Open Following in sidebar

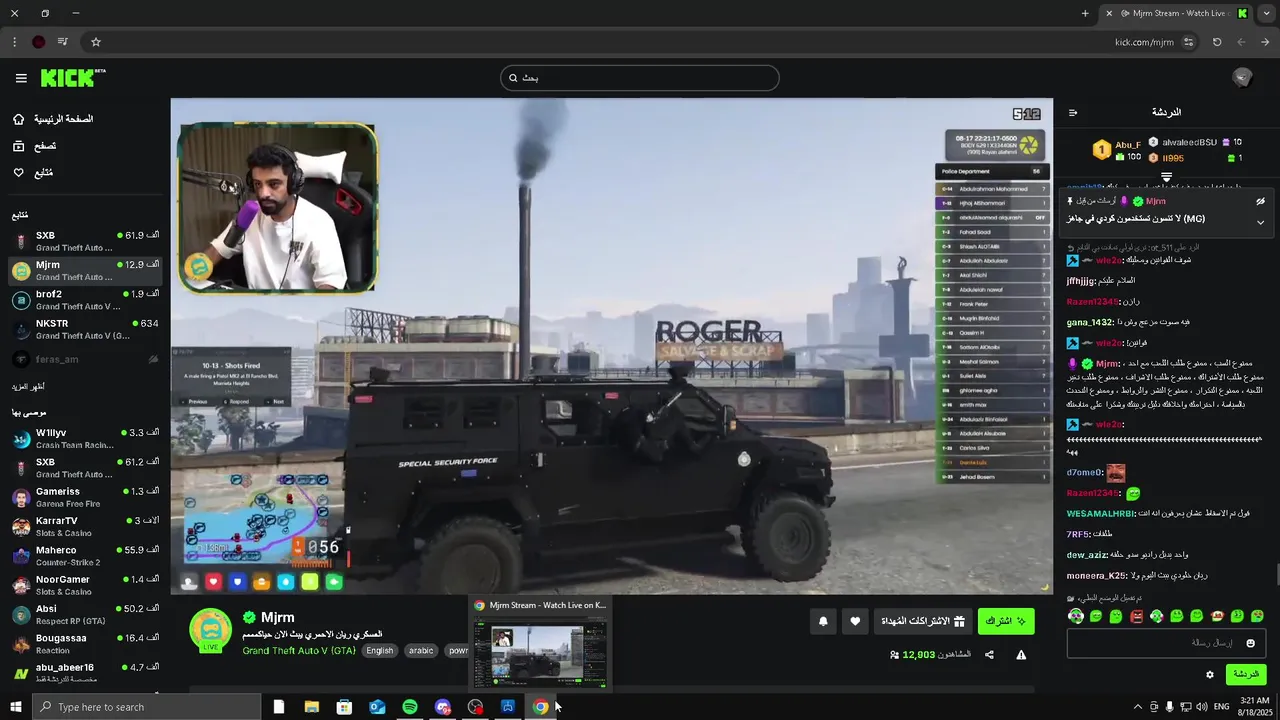click(32, 173)
